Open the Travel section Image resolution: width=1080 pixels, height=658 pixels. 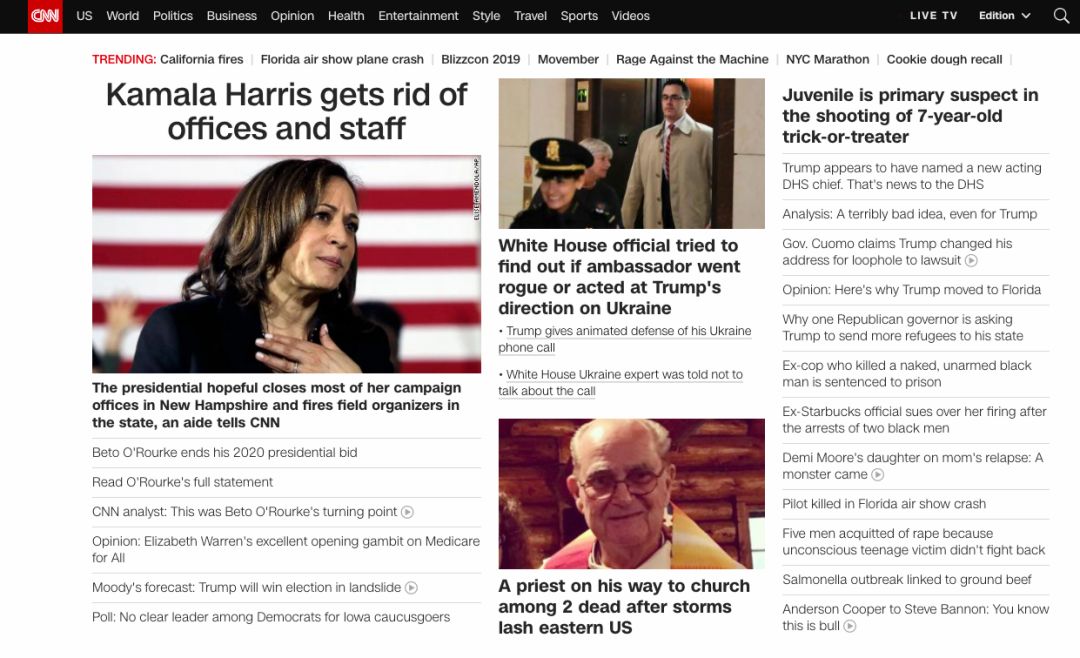(530, 15)
